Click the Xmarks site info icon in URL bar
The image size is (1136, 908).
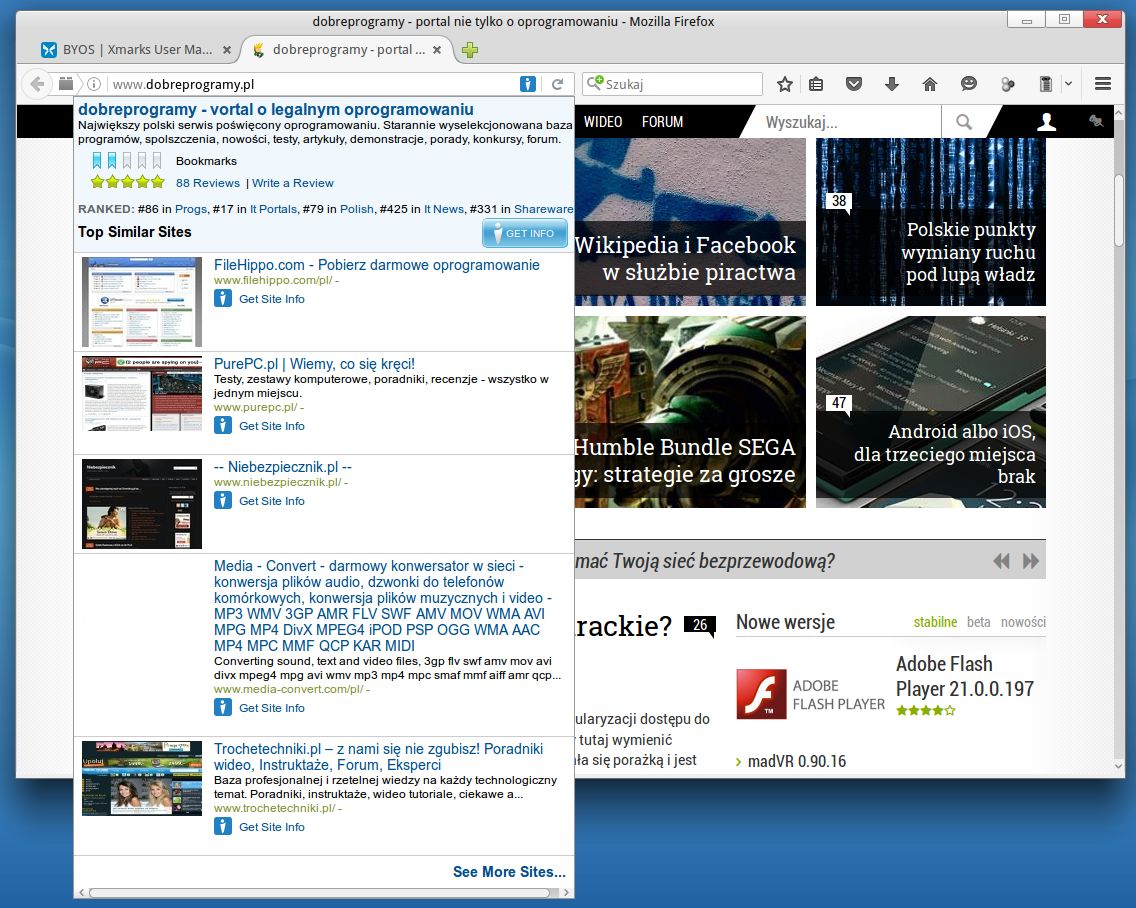click(x=528, y=84)
